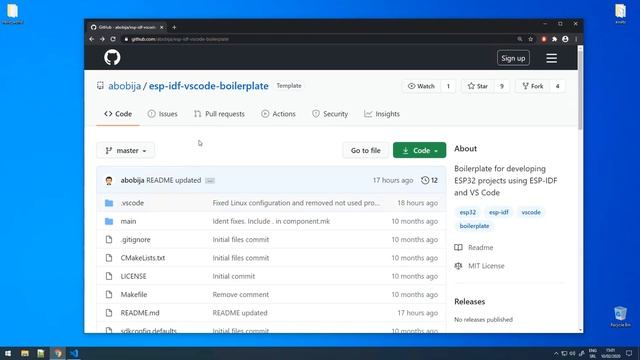Open the LICENSE file
640x360 pixels.
[133, 276]
